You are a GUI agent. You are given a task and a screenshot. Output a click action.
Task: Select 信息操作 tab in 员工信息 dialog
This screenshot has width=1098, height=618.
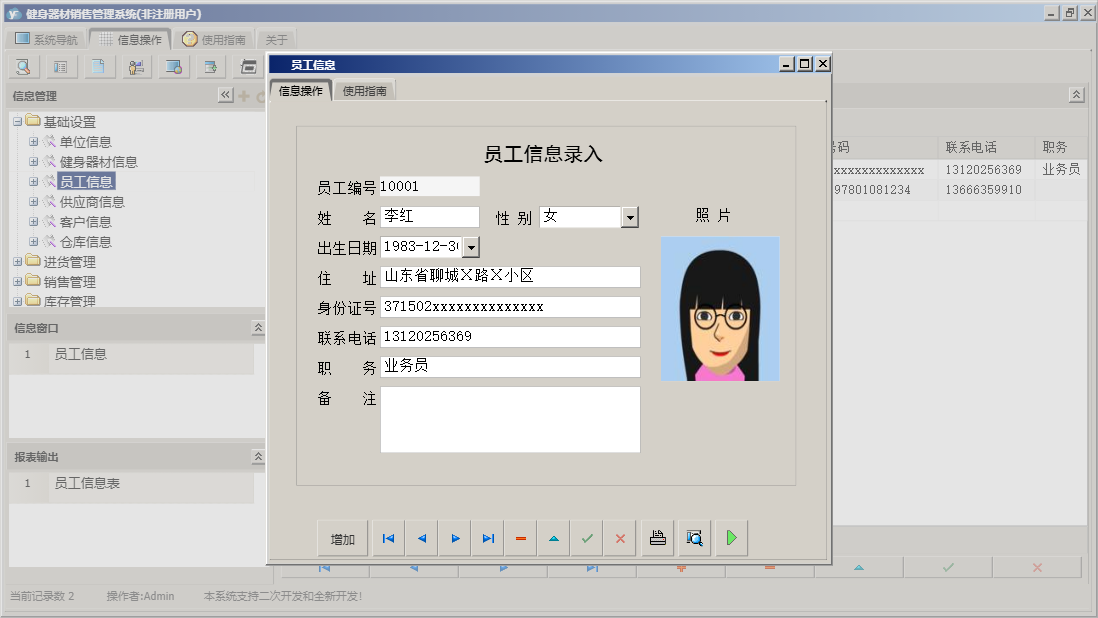point(300,91)
